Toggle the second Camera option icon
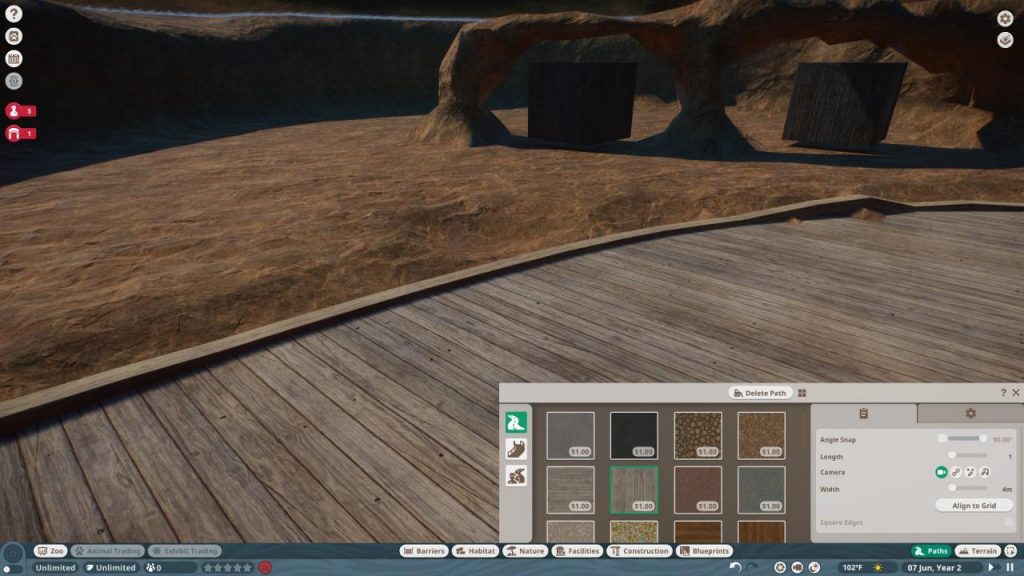The height and width of the screenshot is (576, 1024). [x=956, y=472]
